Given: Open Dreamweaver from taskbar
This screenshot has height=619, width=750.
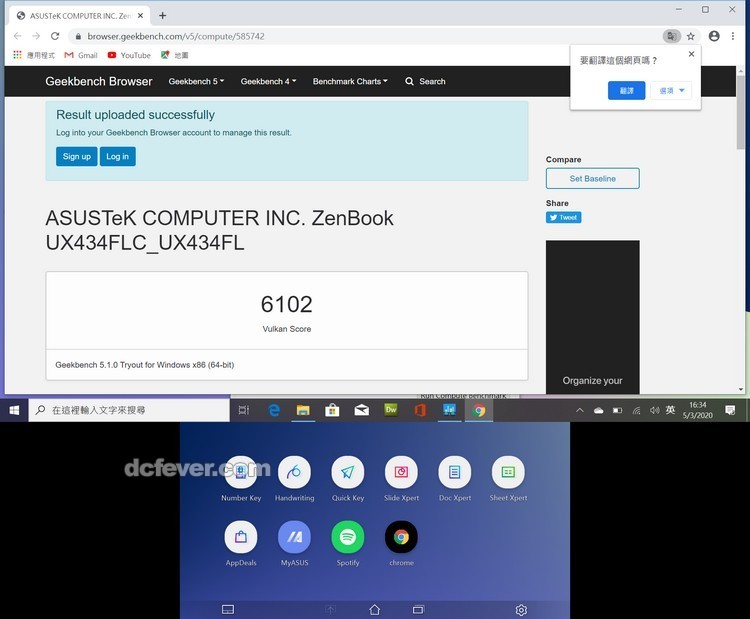Looking at the screenshot, I should coord(391,410).
